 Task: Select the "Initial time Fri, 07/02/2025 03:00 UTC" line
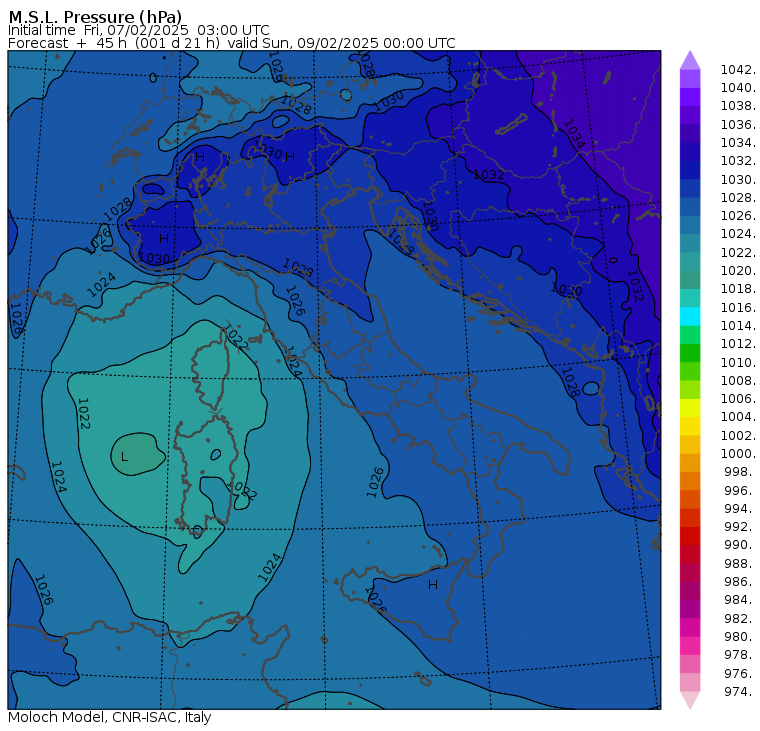click(139, 30)
